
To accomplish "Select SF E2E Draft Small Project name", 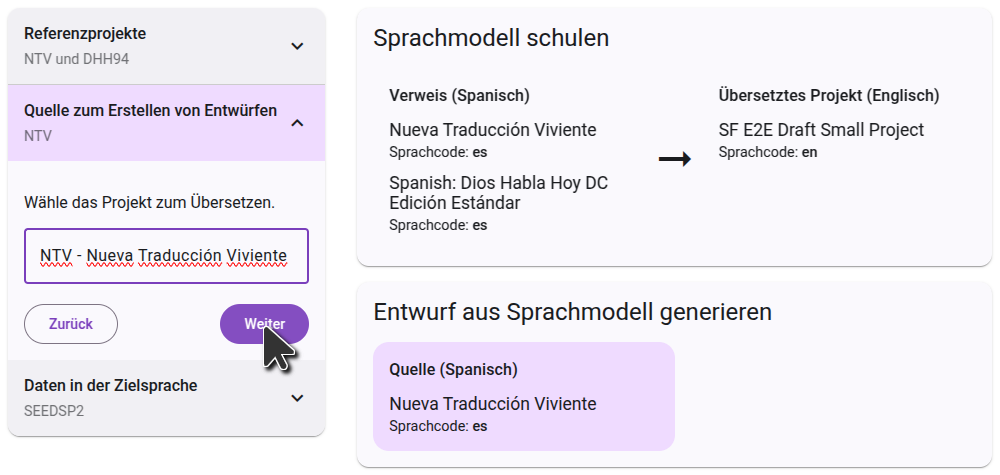I will [821, 130].
